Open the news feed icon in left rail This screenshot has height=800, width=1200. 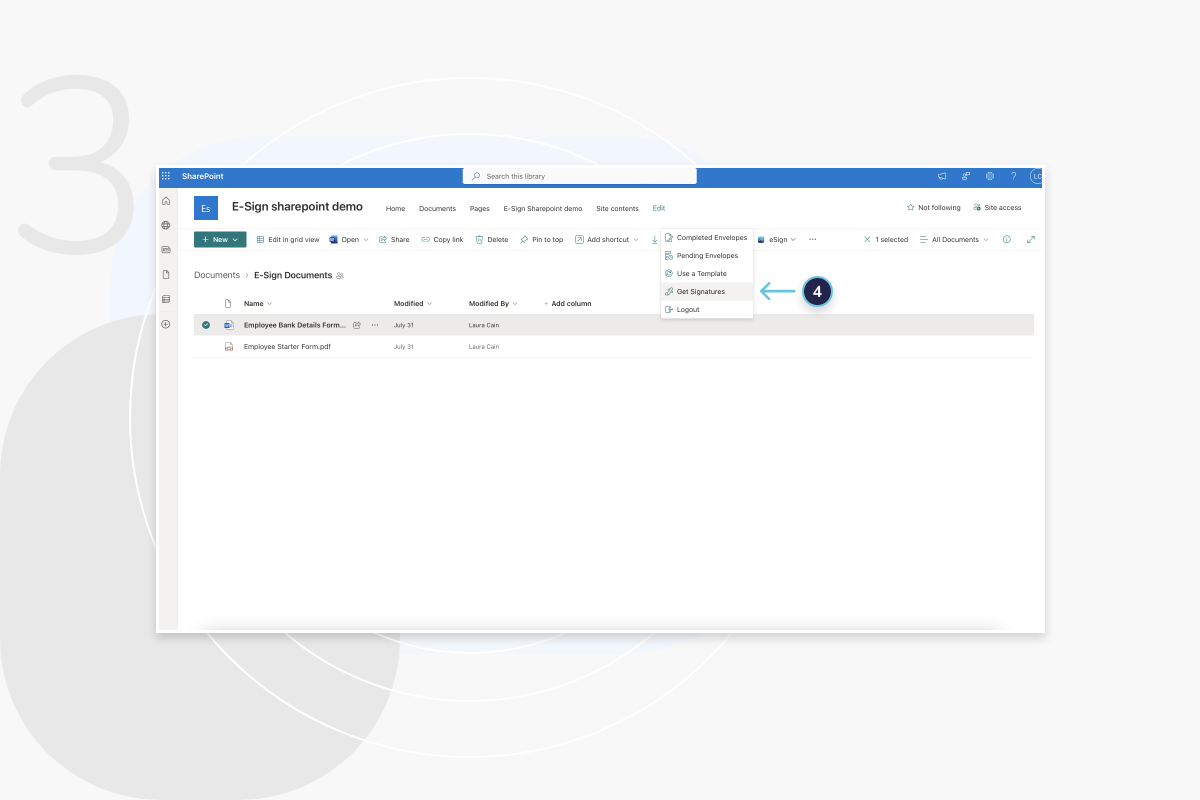166,249
